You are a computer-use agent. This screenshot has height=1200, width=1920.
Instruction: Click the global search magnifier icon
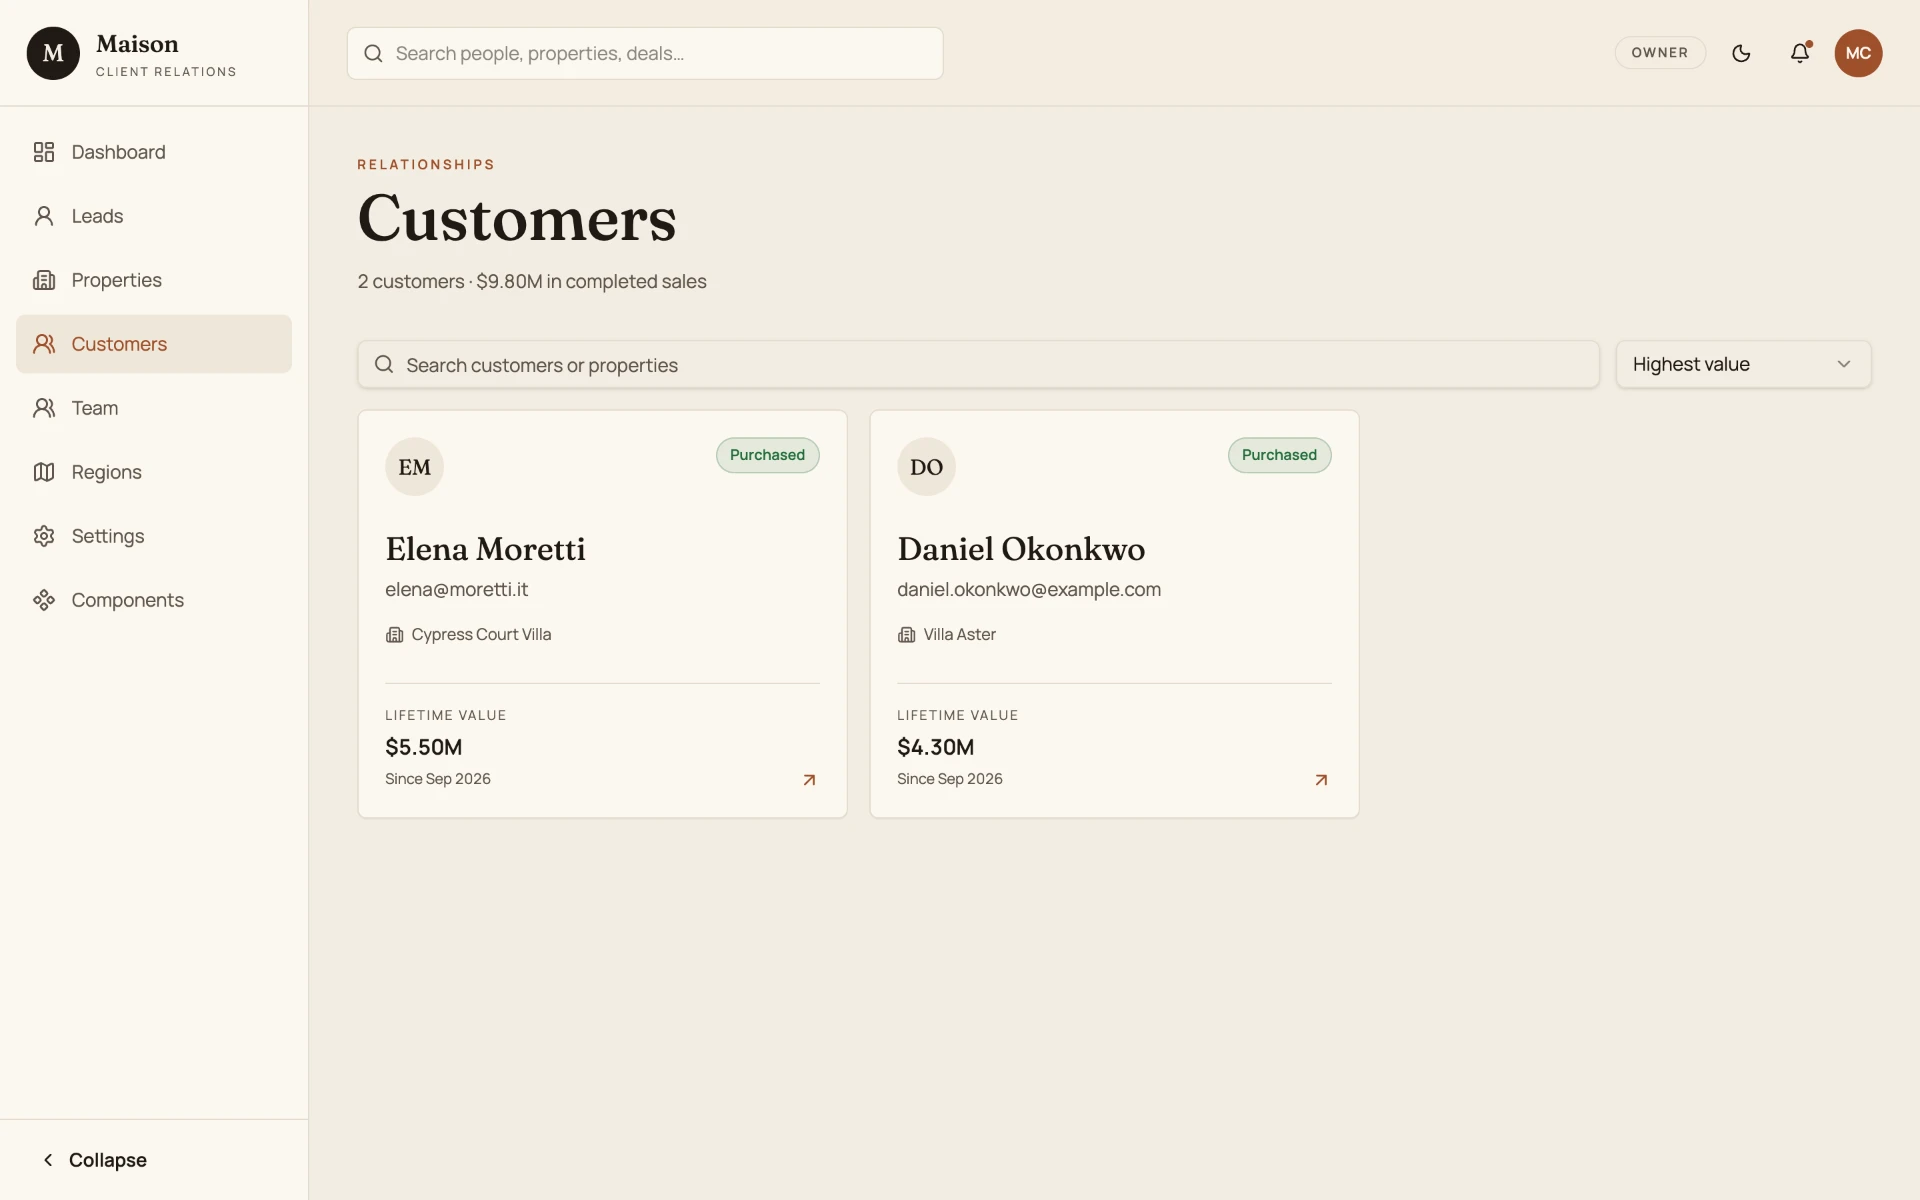pos(373,53)
